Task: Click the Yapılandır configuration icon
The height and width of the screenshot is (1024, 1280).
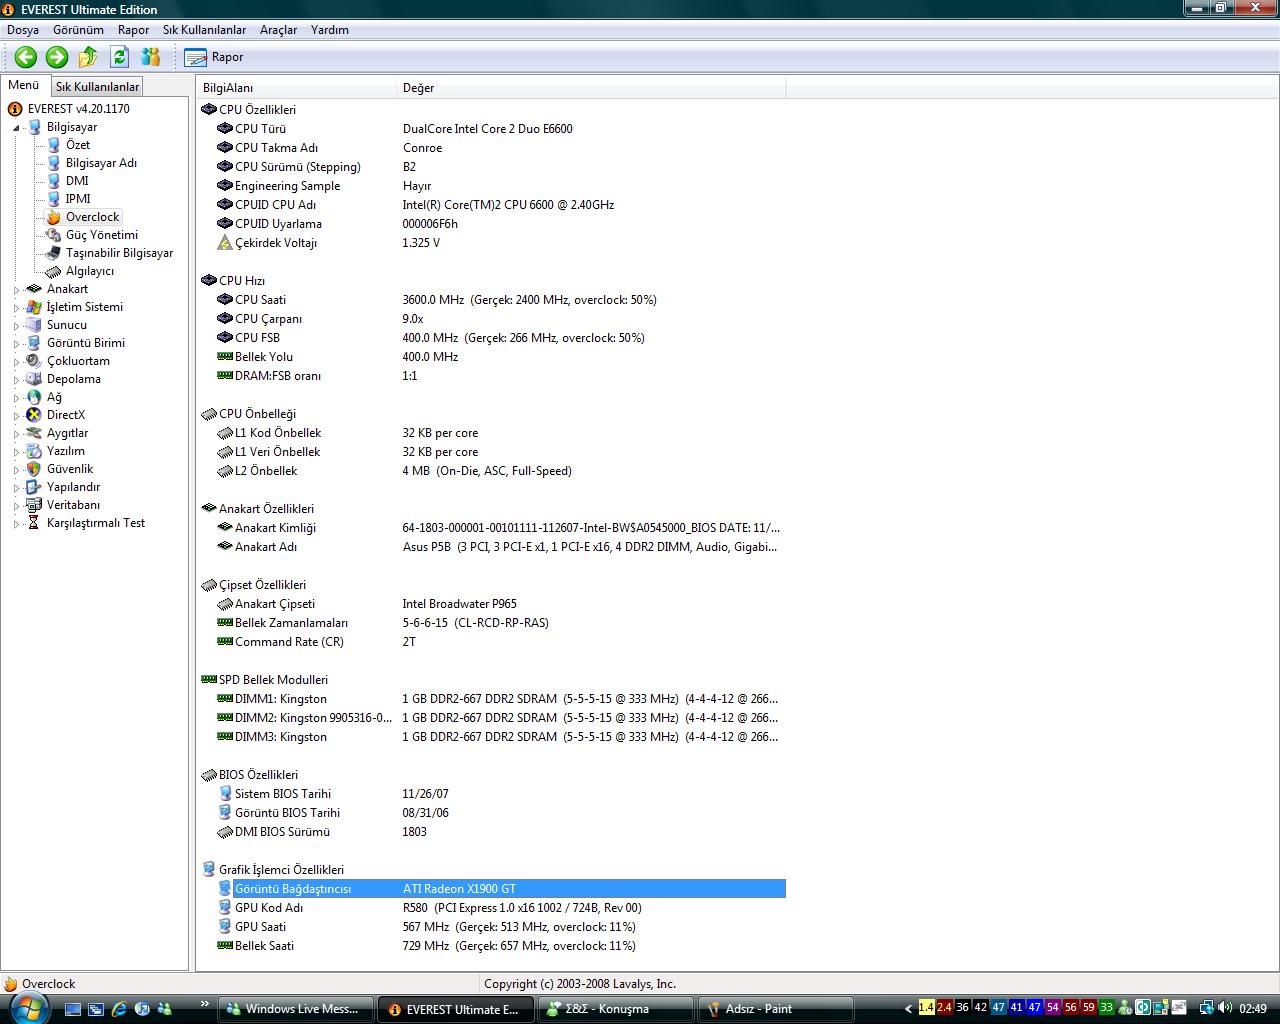Action: (34, 487)
